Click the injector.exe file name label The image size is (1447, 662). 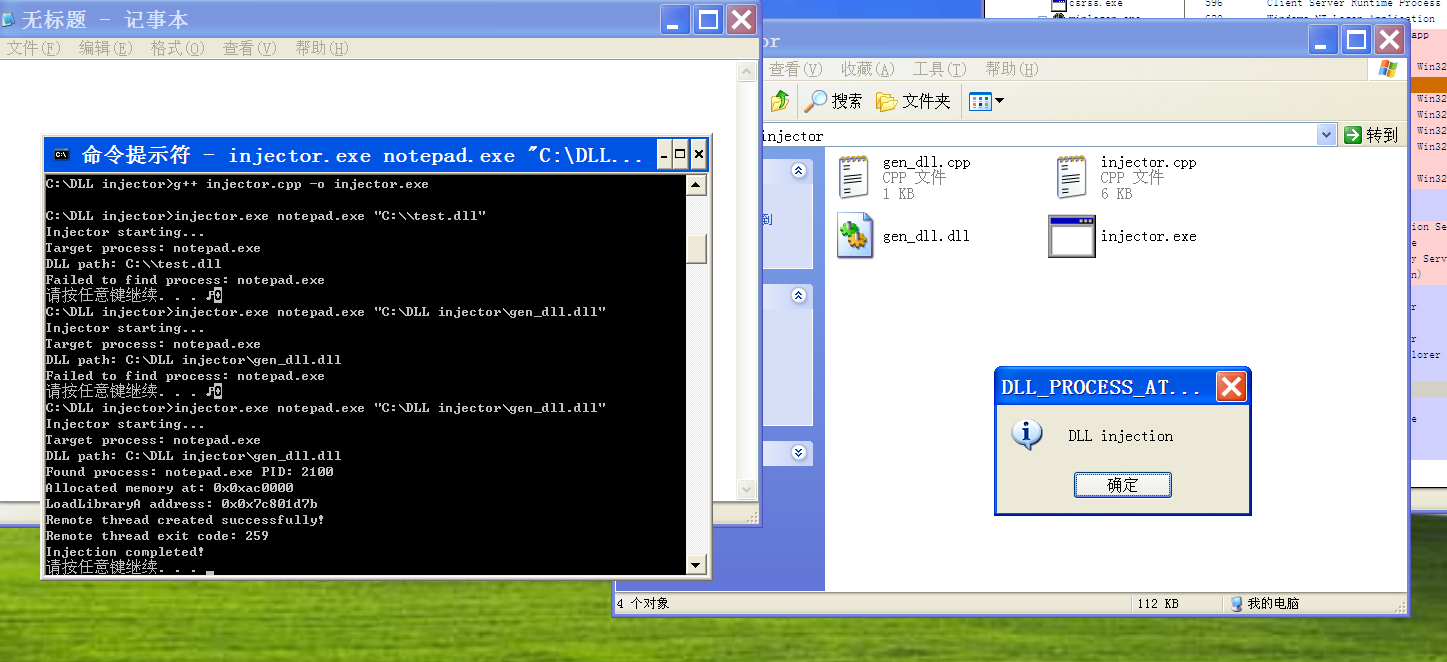[1148, 236]
